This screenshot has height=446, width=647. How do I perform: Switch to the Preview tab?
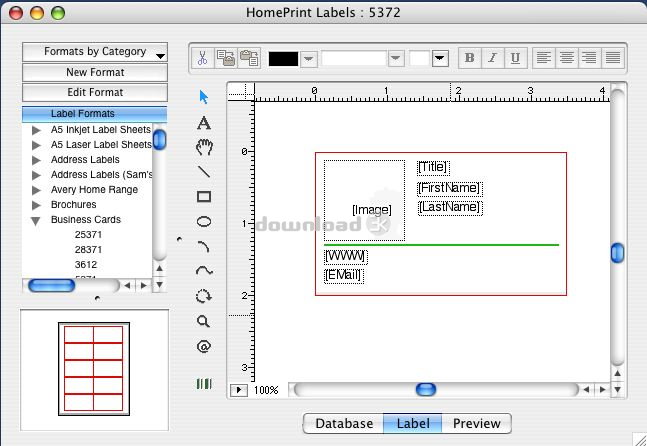476,424
